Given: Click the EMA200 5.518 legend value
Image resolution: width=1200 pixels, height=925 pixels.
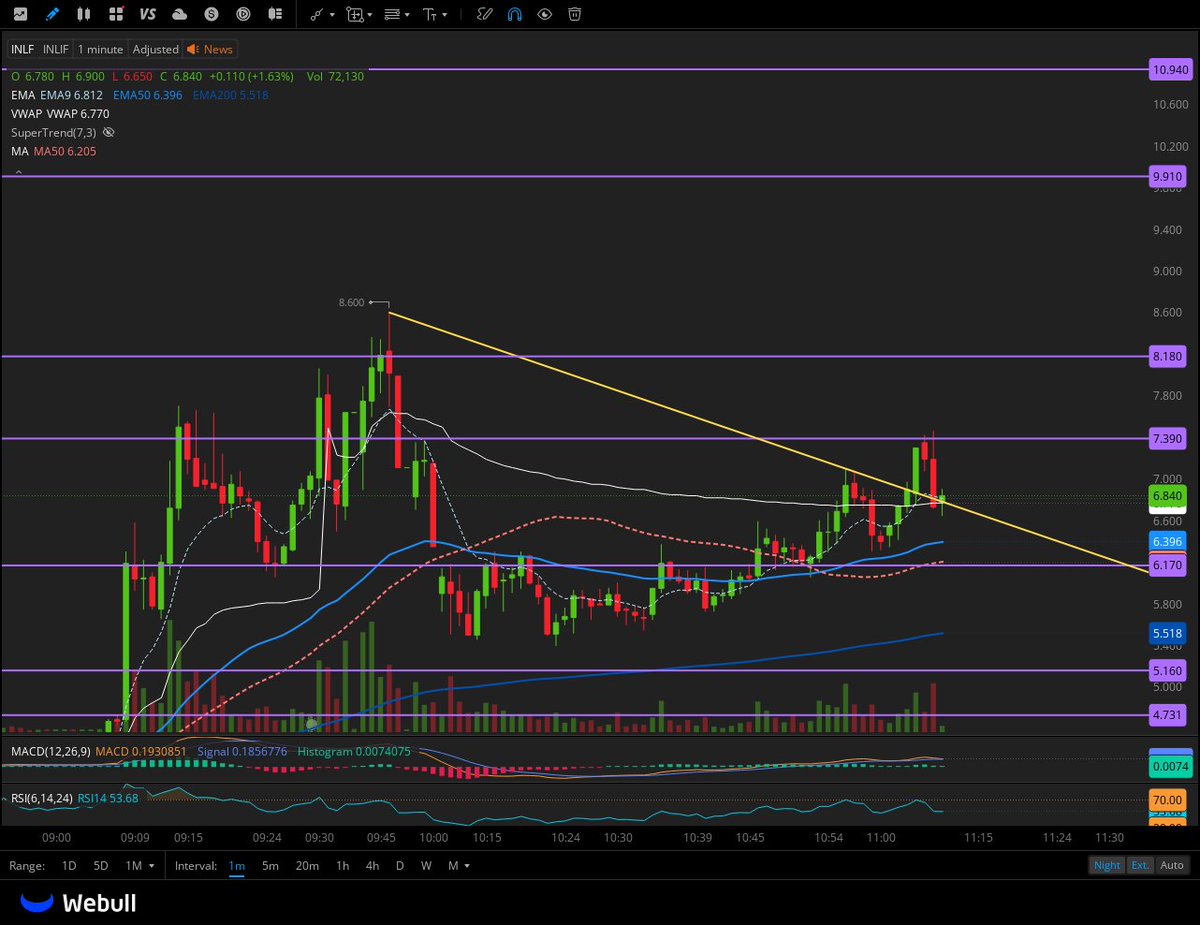Looking at the screenshot, I should click(231, 95).
